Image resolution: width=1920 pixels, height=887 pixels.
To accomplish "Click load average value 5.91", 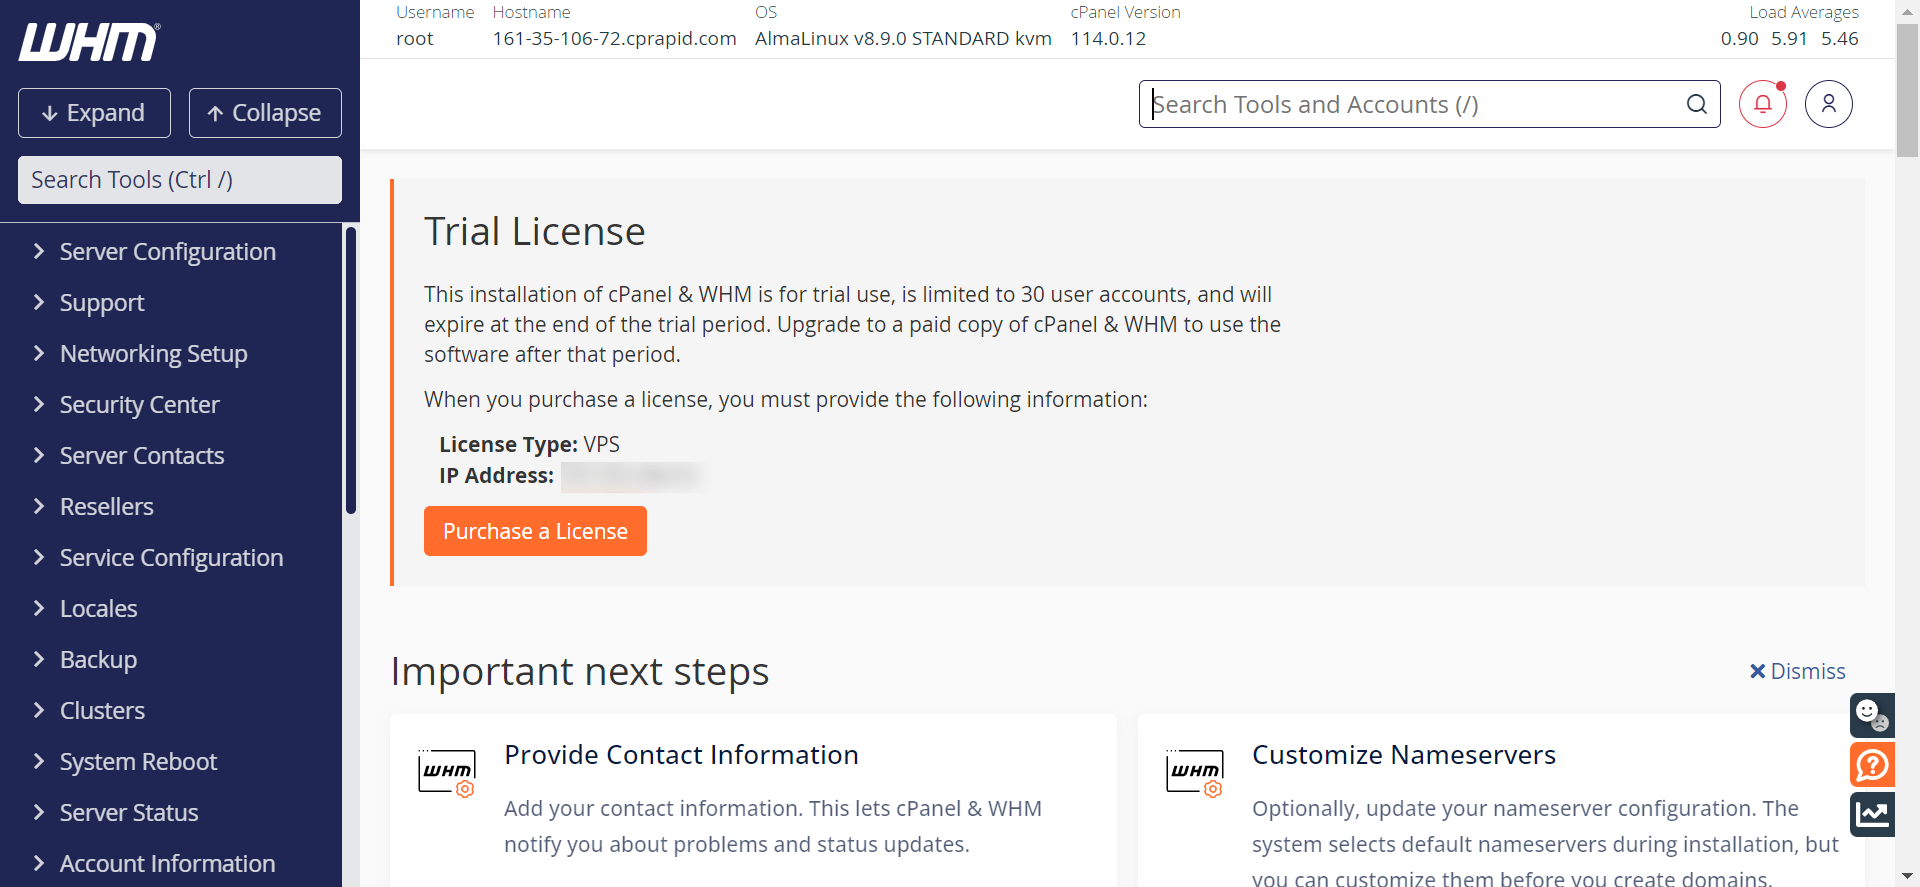I will click(x=1790, y=38).
